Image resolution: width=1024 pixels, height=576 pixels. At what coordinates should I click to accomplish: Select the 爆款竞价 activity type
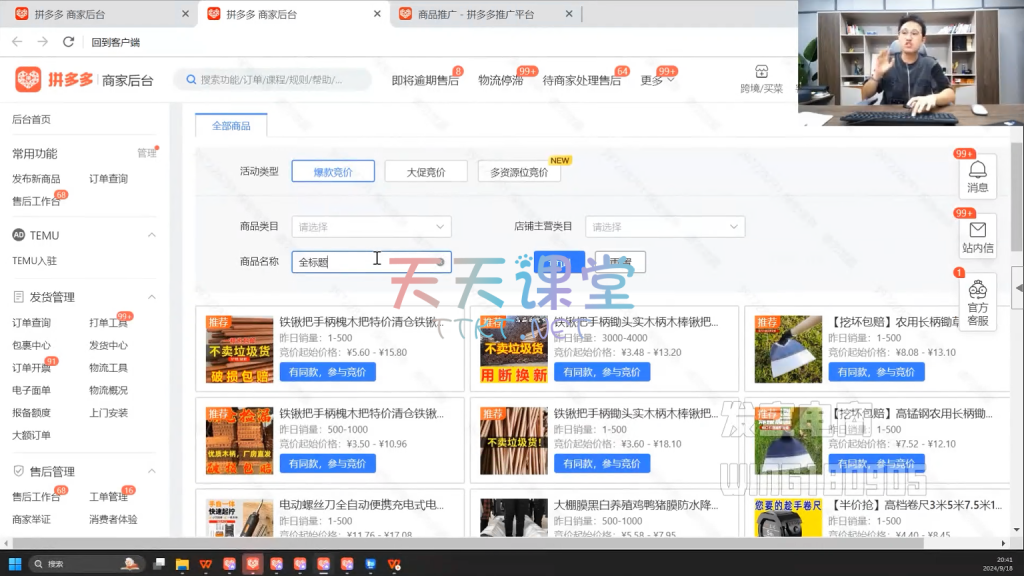point(333,172)
